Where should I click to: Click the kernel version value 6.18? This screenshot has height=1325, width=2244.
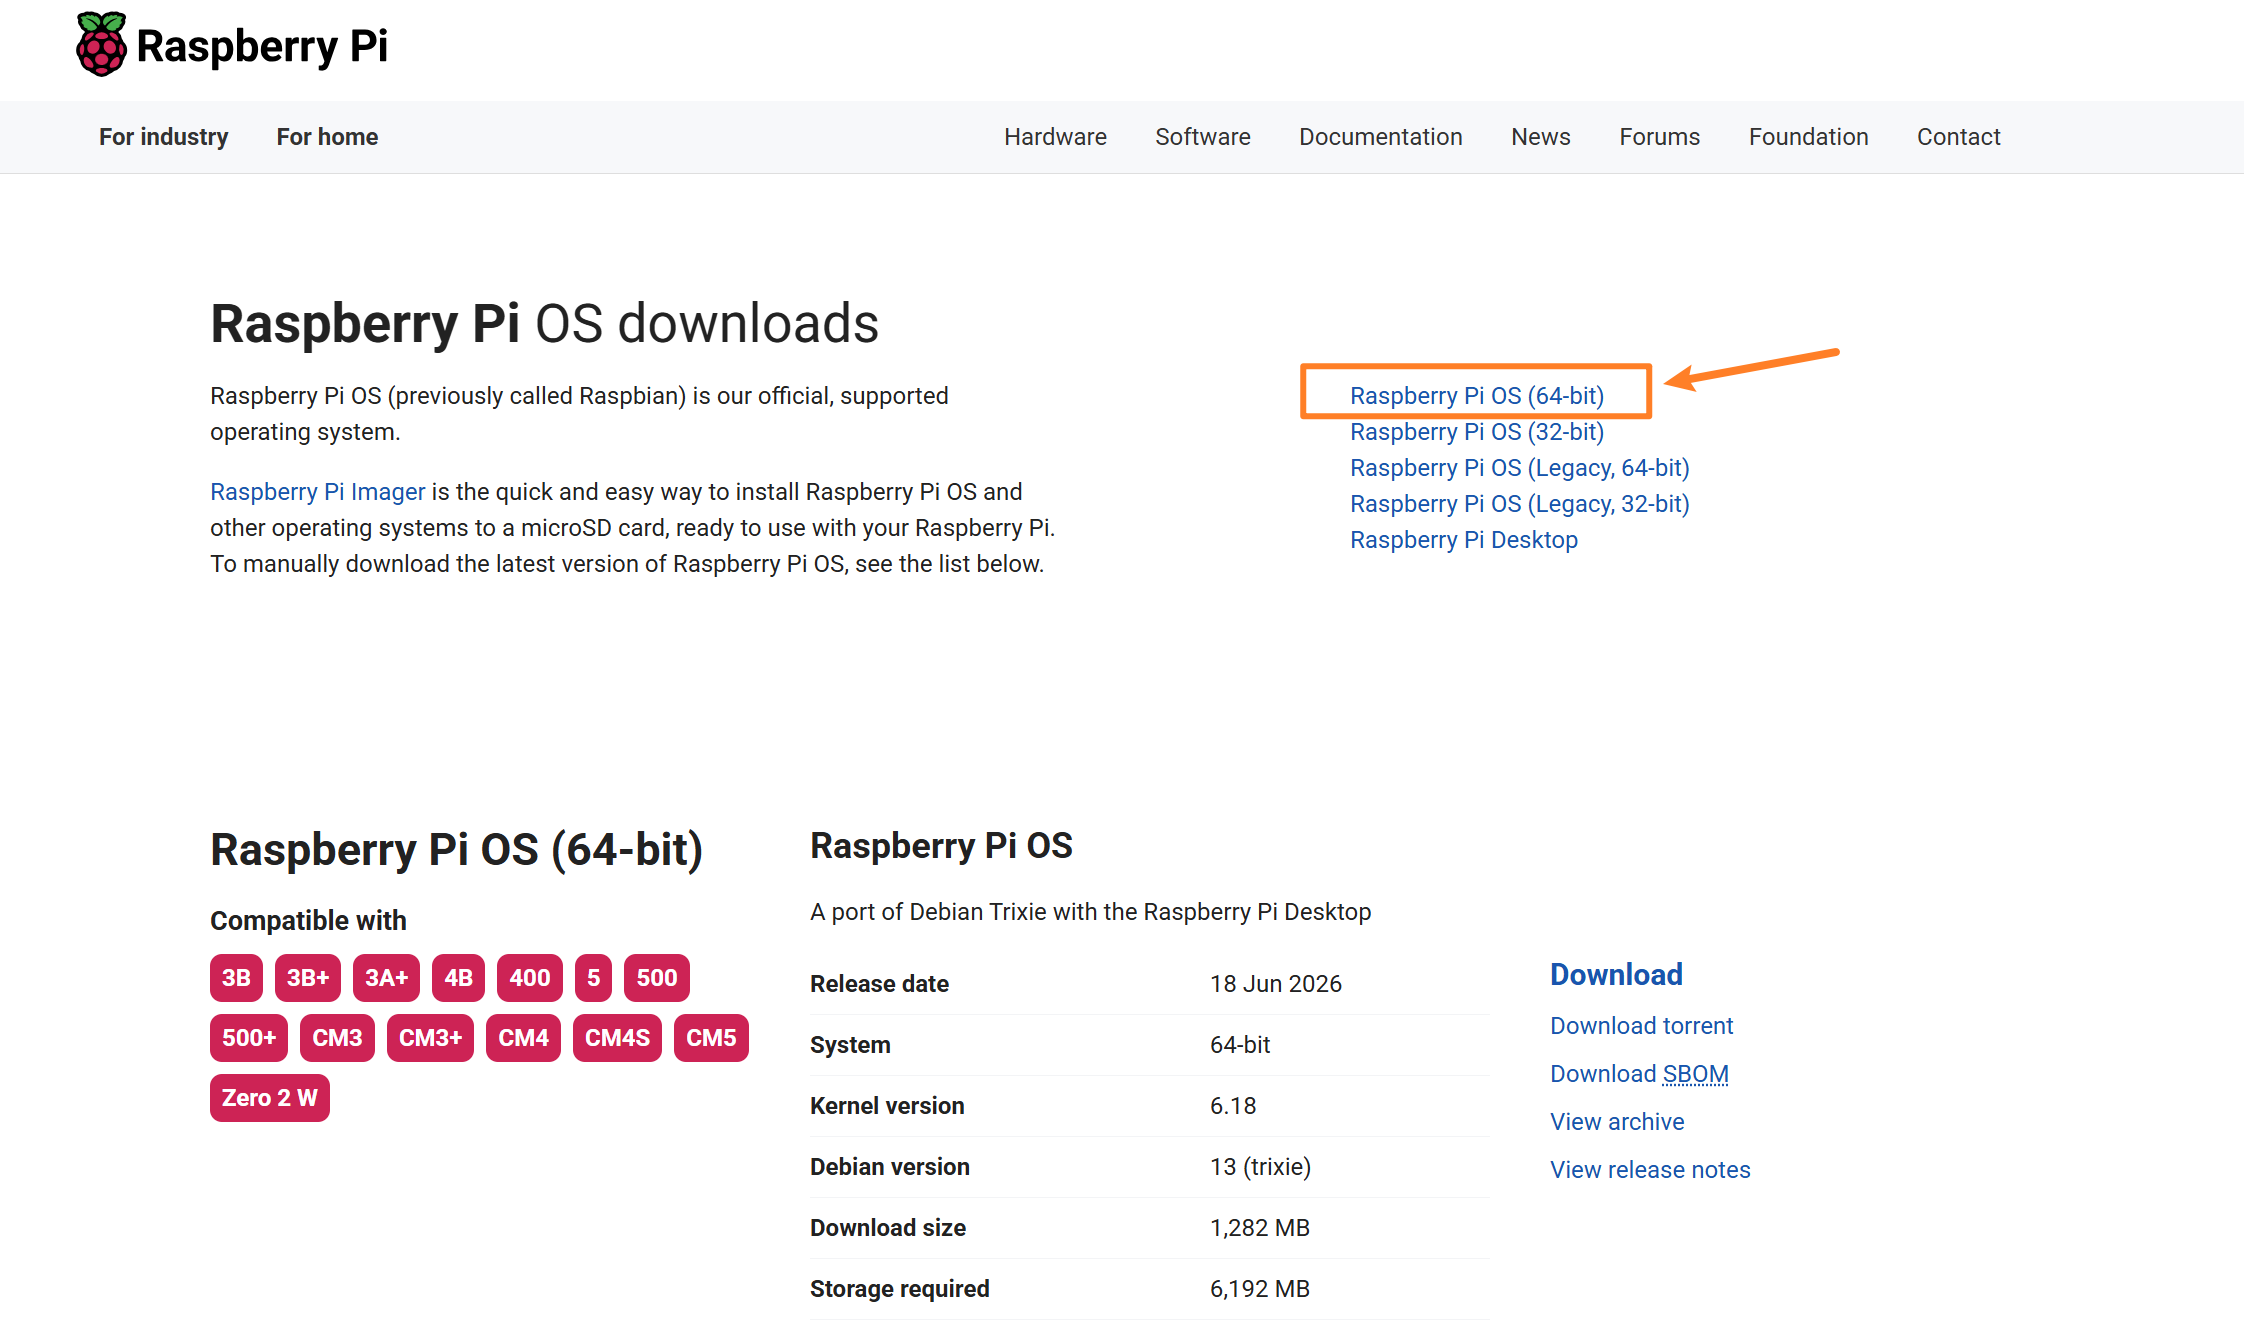coord(1233,1106)
